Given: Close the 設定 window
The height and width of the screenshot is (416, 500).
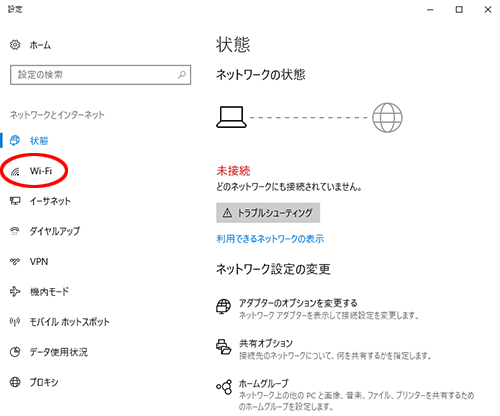Looking at the screenshot, I should (488, 10).
